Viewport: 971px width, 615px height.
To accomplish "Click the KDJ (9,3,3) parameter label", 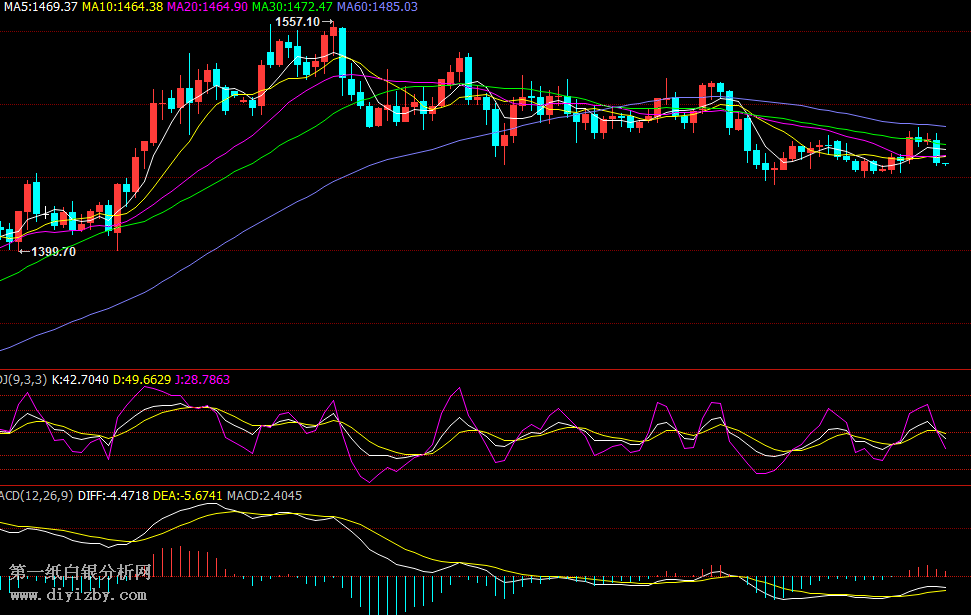I will click(x=24, y=380).
